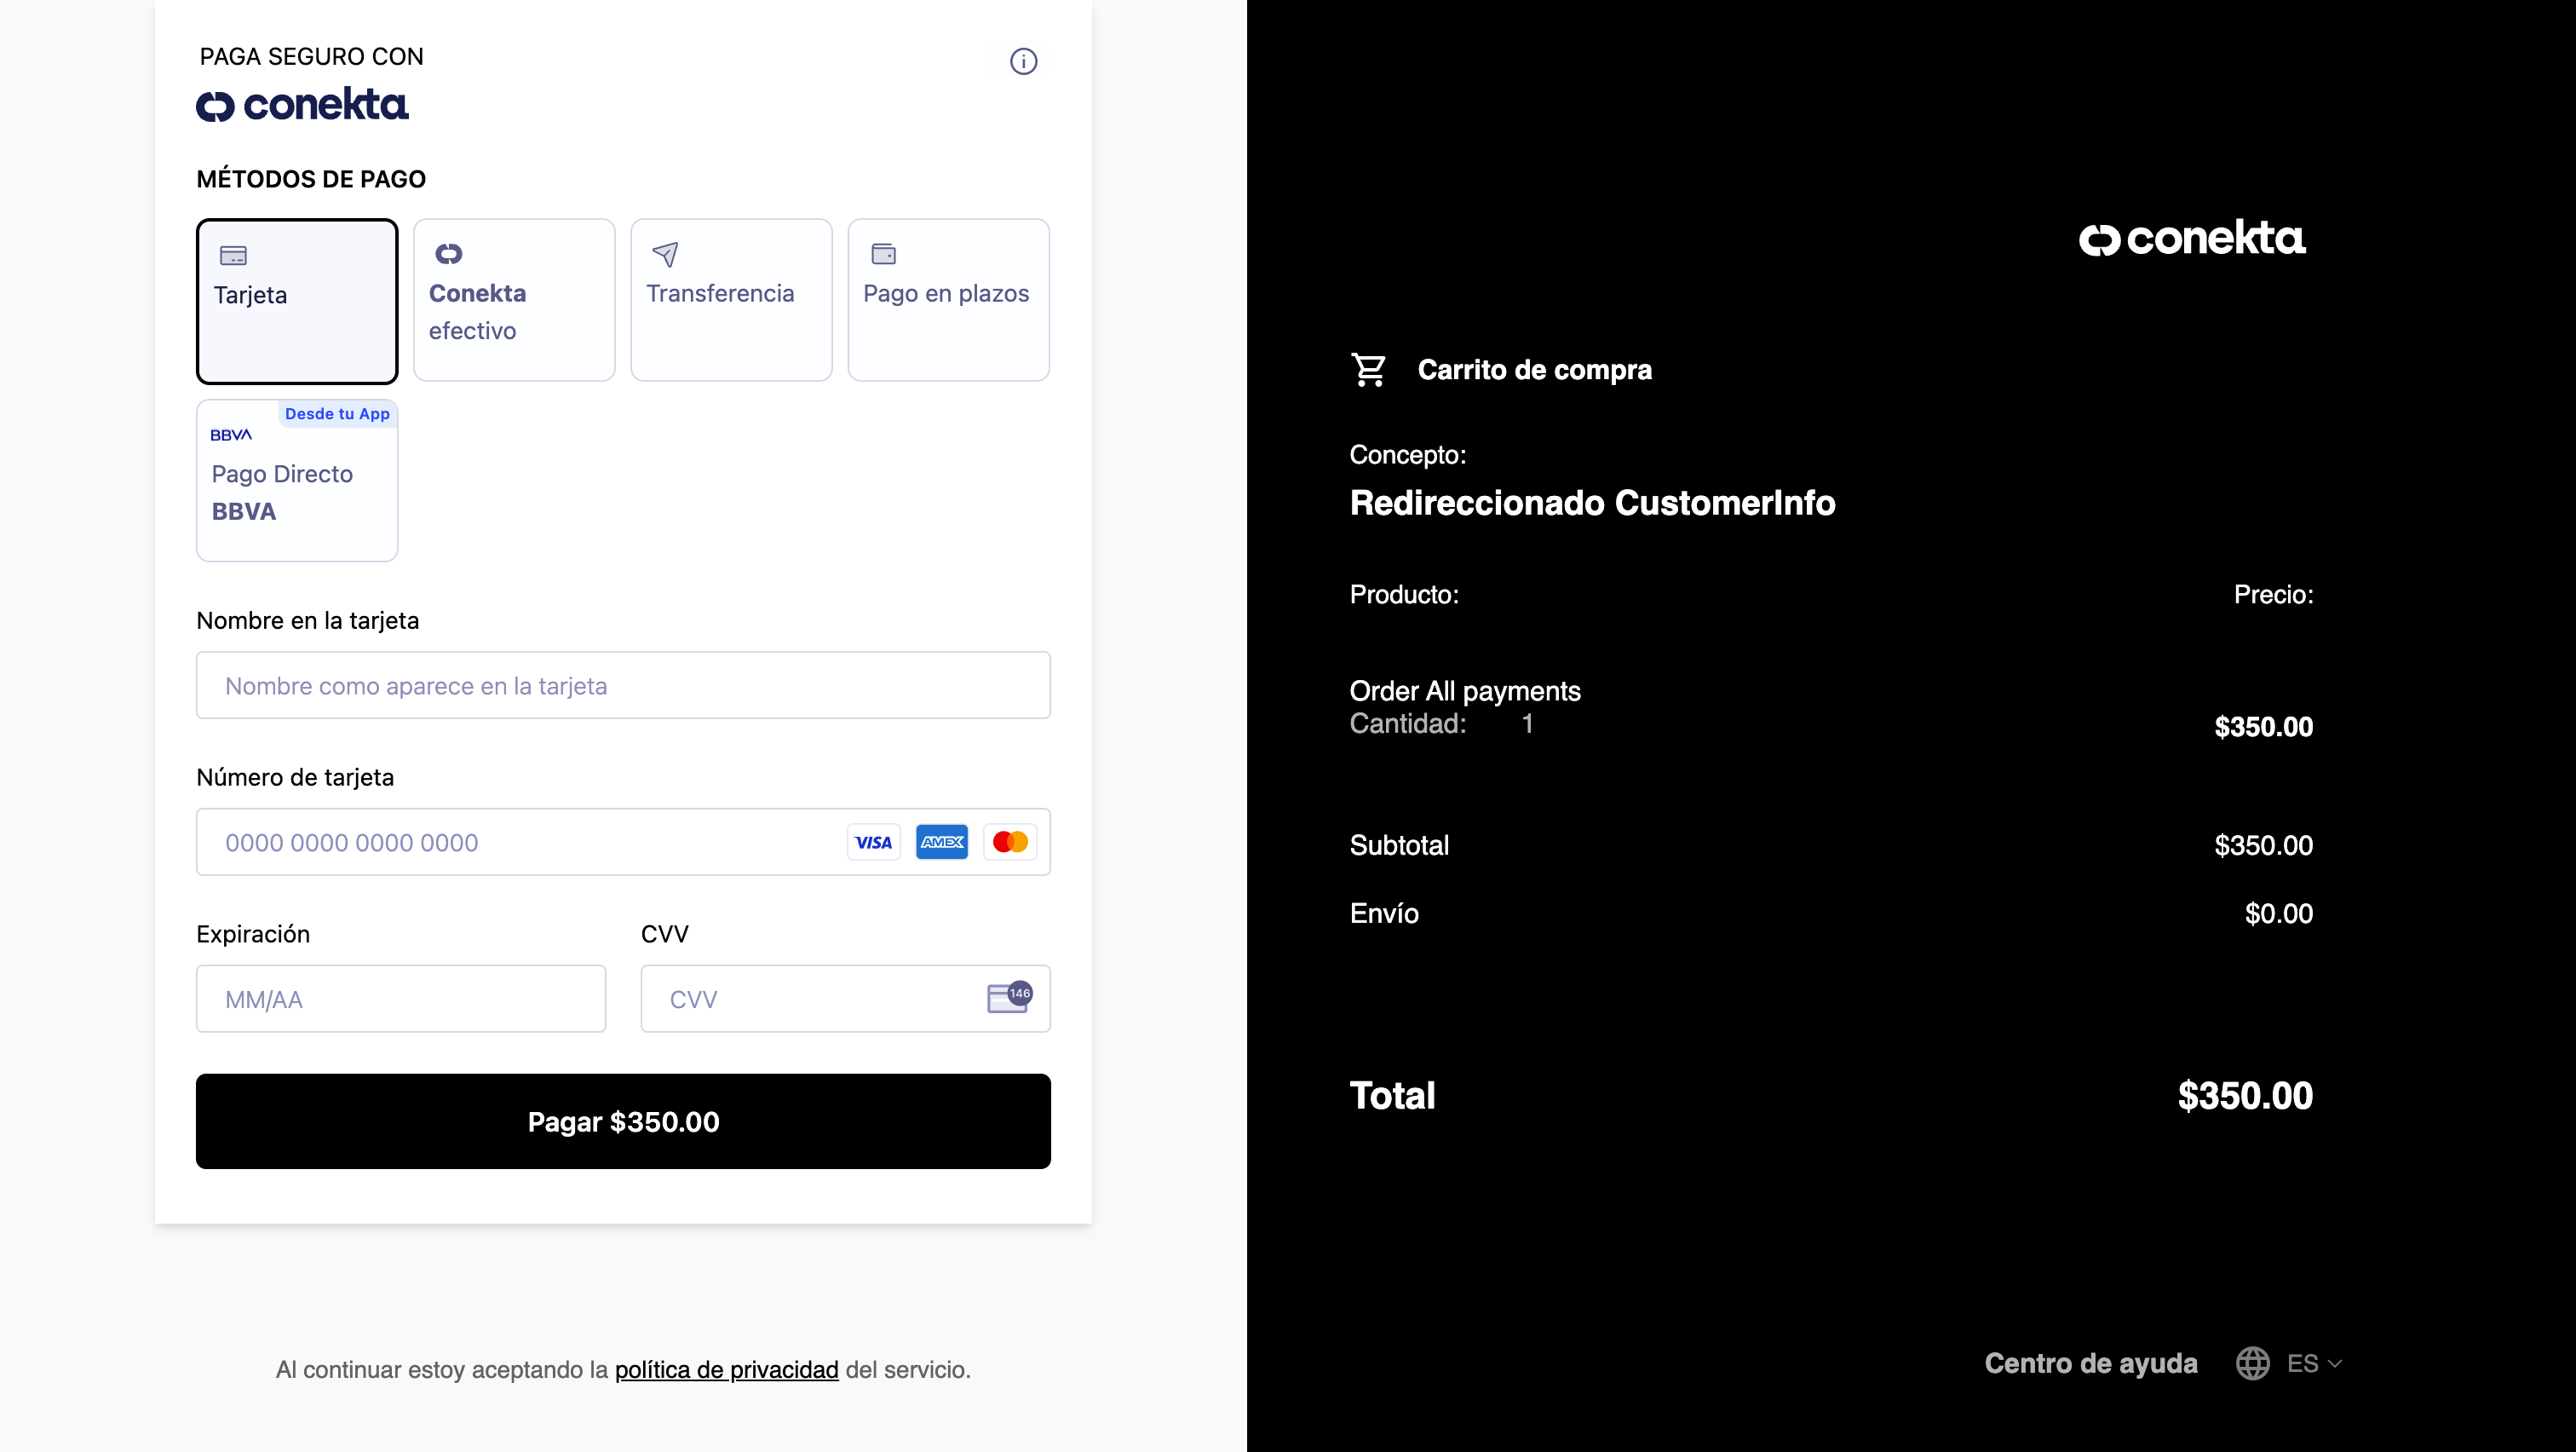This screenshot has width=2576, height=1452.
Task: Focus the Número de tarjeta field
Action: (x=623, y=842)
